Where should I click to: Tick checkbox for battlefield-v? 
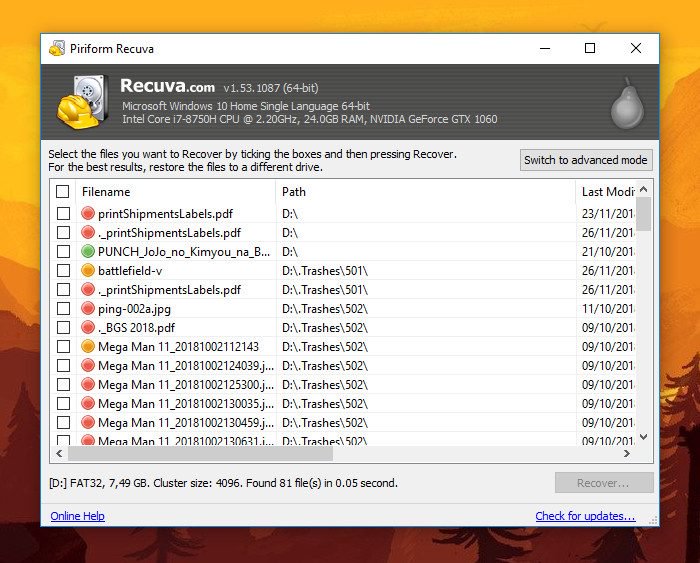pos(63,271)
